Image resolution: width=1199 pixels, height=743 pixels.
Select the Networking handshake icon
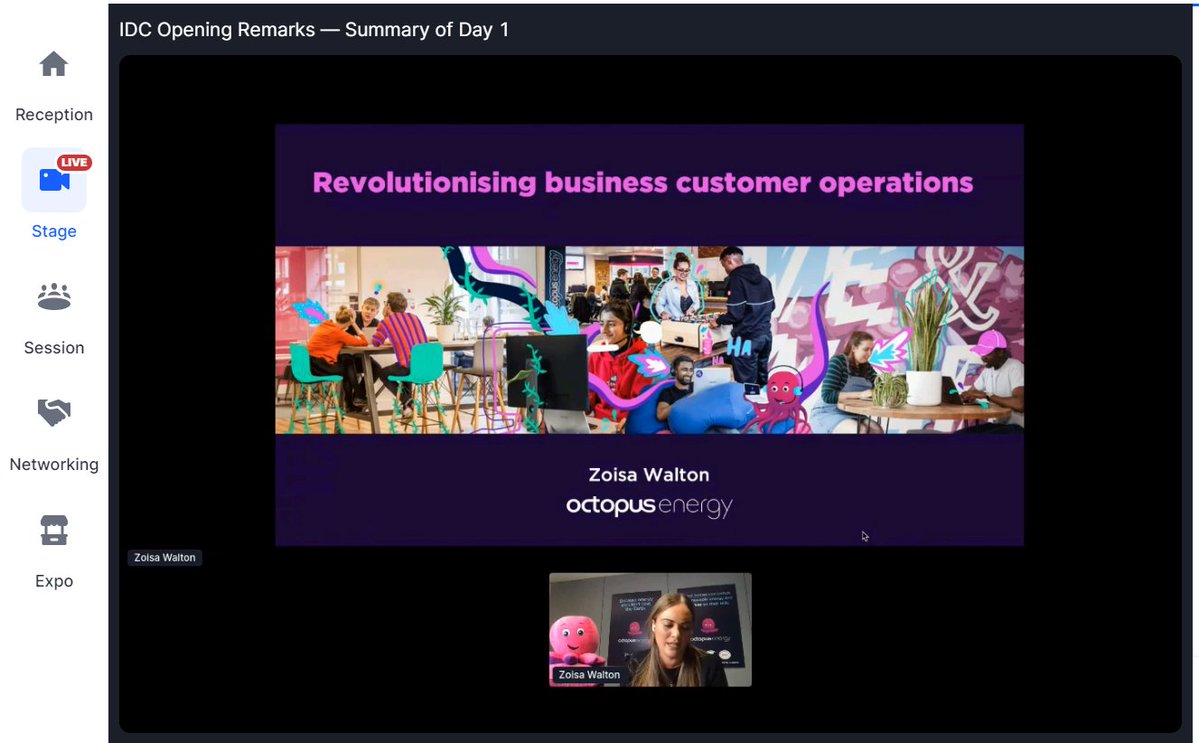54,413
